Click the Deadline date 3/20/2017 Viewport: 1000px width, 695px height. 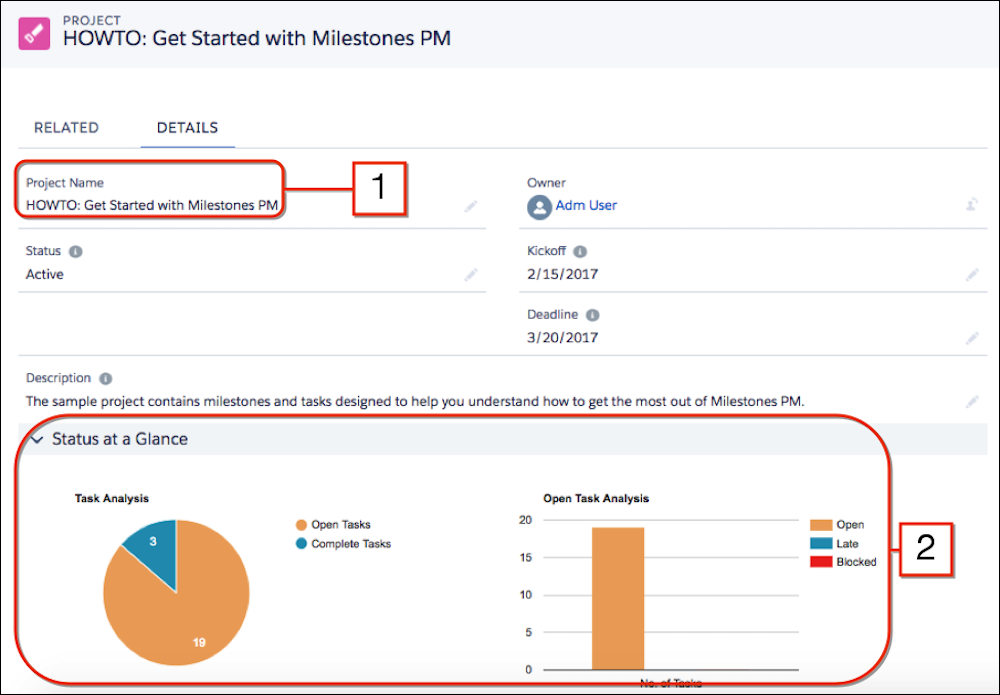point(562,337)
